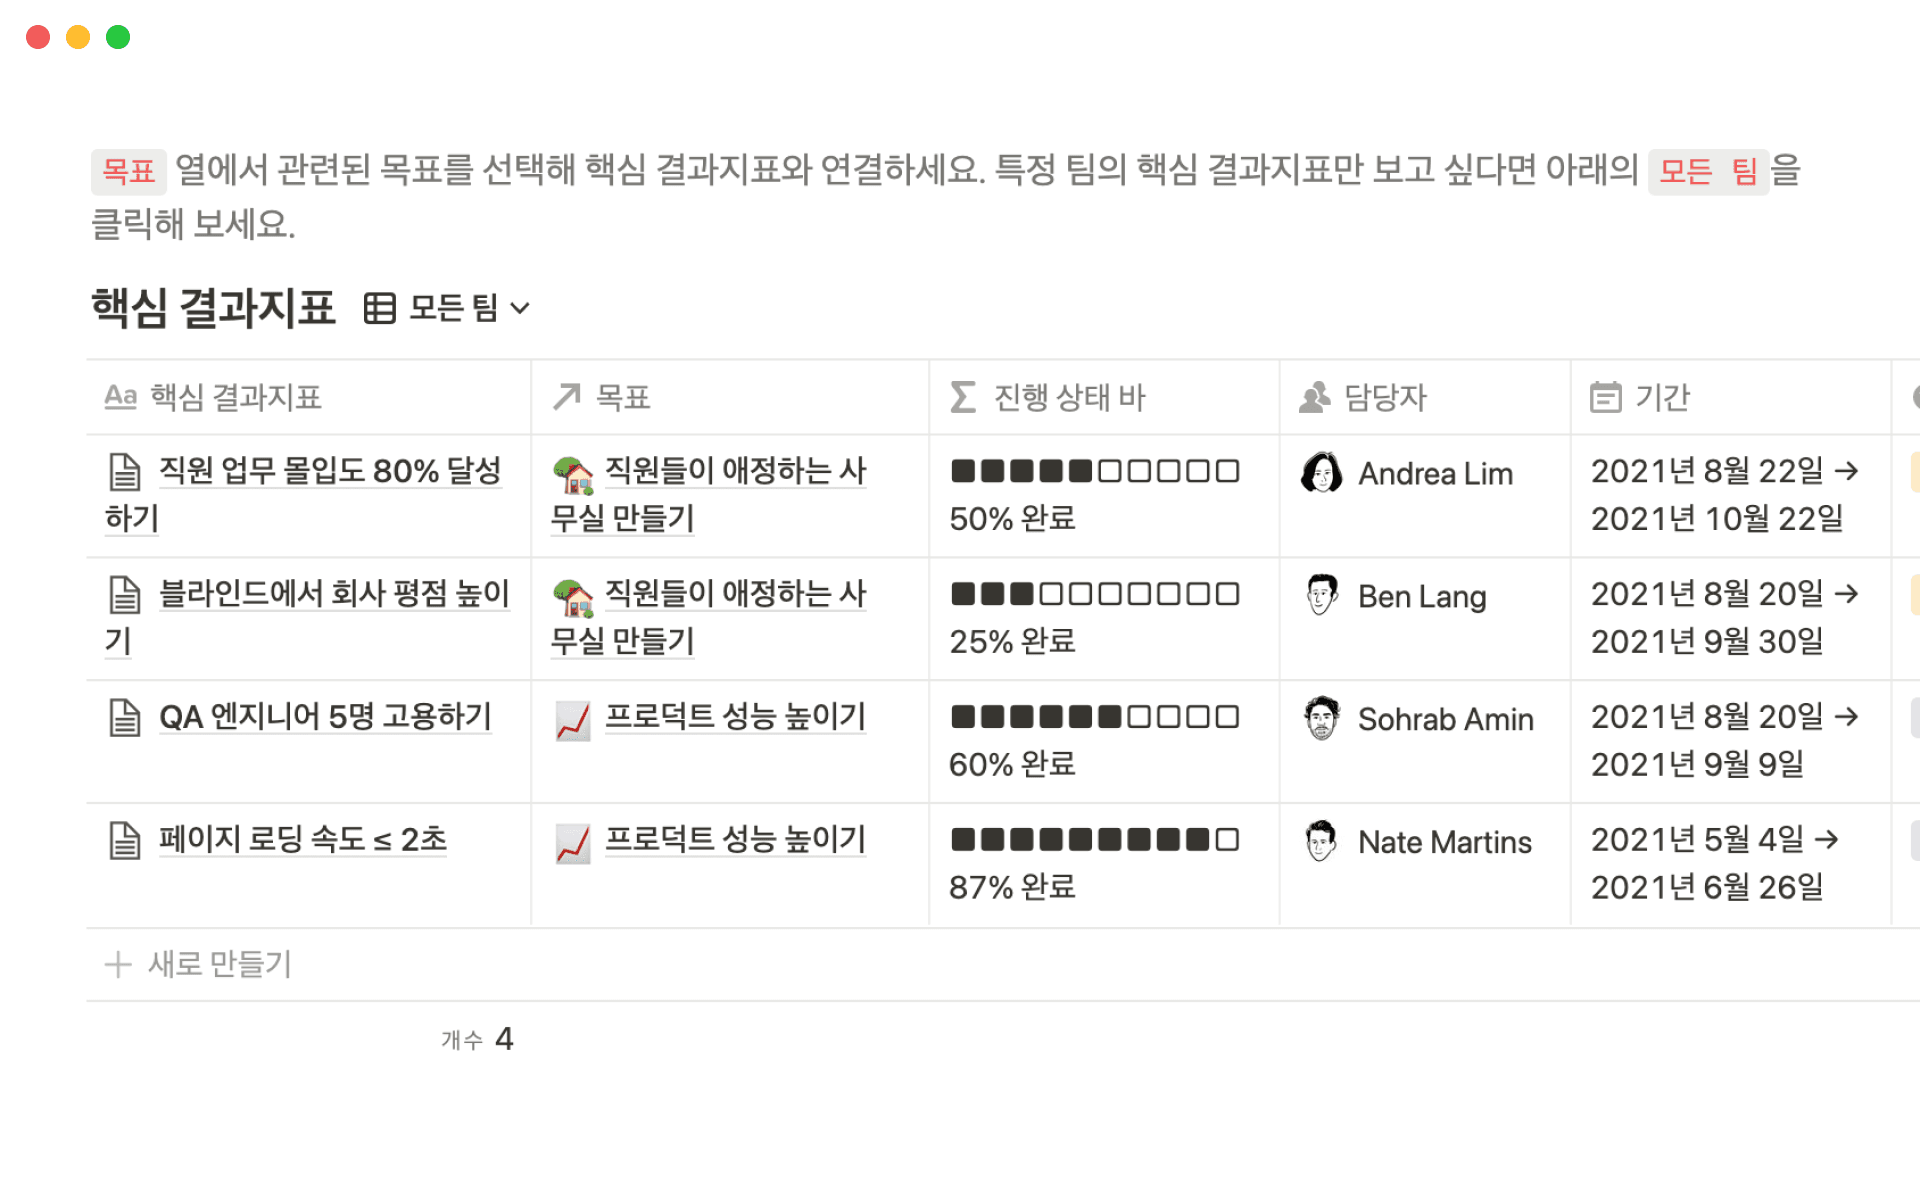Open the 직원 업무 몰입도 80% 달성하기 page
The height and width of the screenshot is (1200, 1920).
coord(330,471)
